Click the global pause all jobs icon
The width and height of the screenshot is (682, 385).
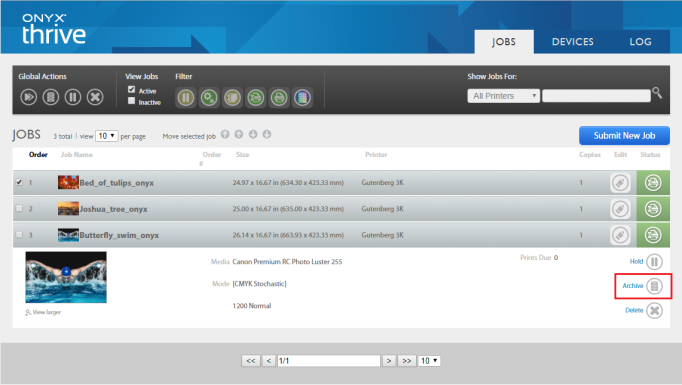click(73, 97)
